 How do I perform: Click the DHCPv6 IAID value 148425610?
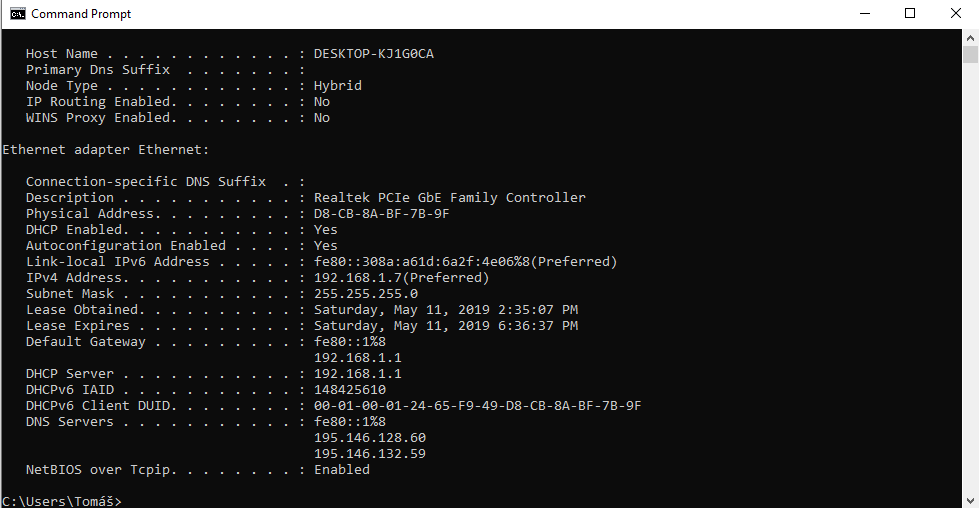(349, 390)
